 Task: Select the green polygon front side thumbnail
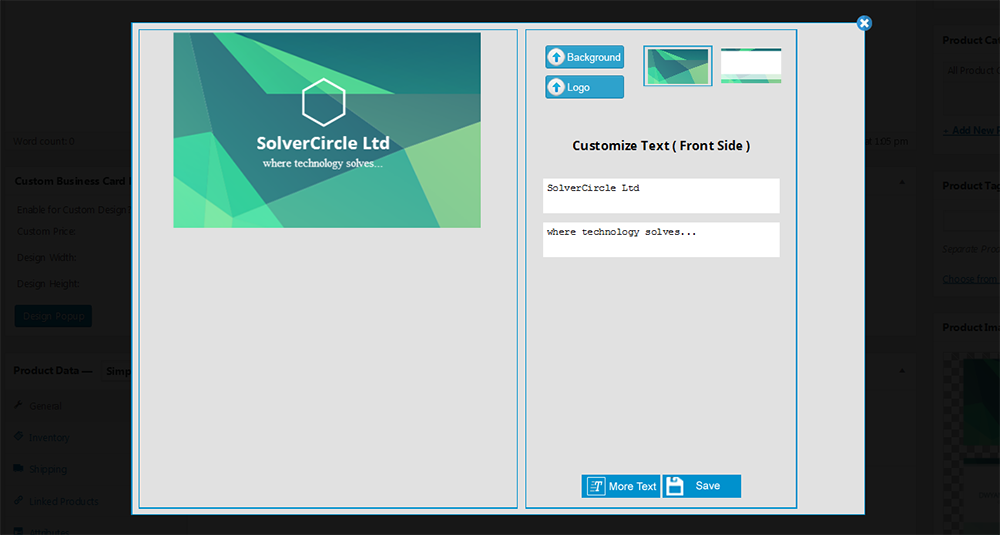tap(677, 66)
